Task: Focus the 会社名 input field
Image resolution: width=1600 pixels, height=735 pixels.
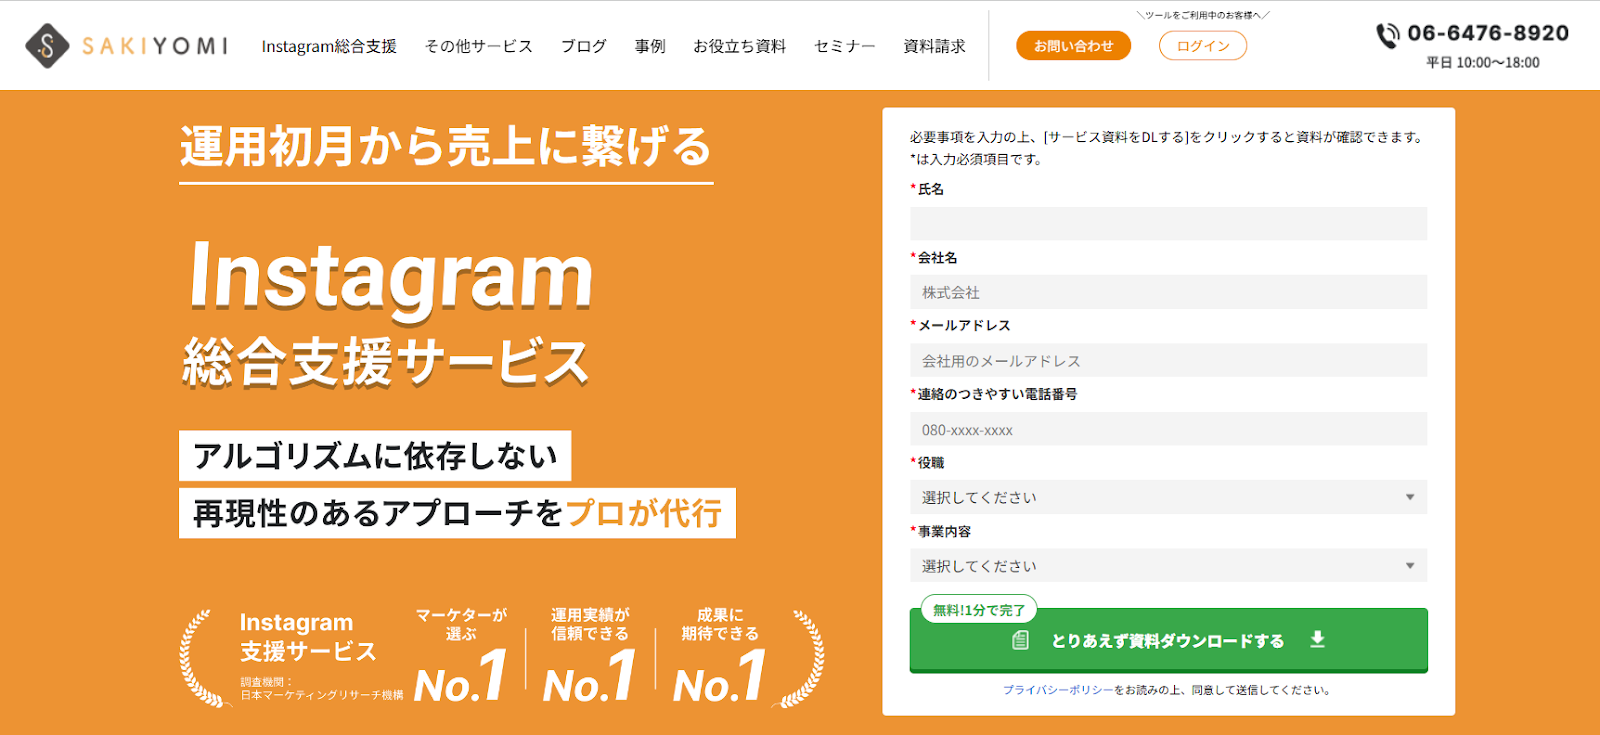Action: point(1168,292)
